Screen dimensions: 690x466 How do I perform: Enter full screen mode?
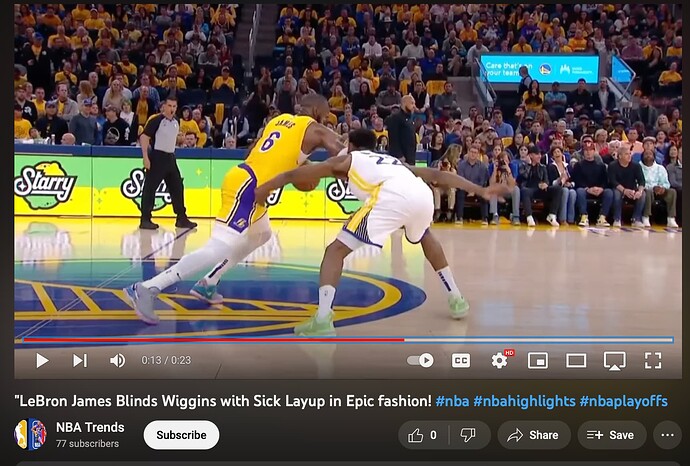point(653,360)
